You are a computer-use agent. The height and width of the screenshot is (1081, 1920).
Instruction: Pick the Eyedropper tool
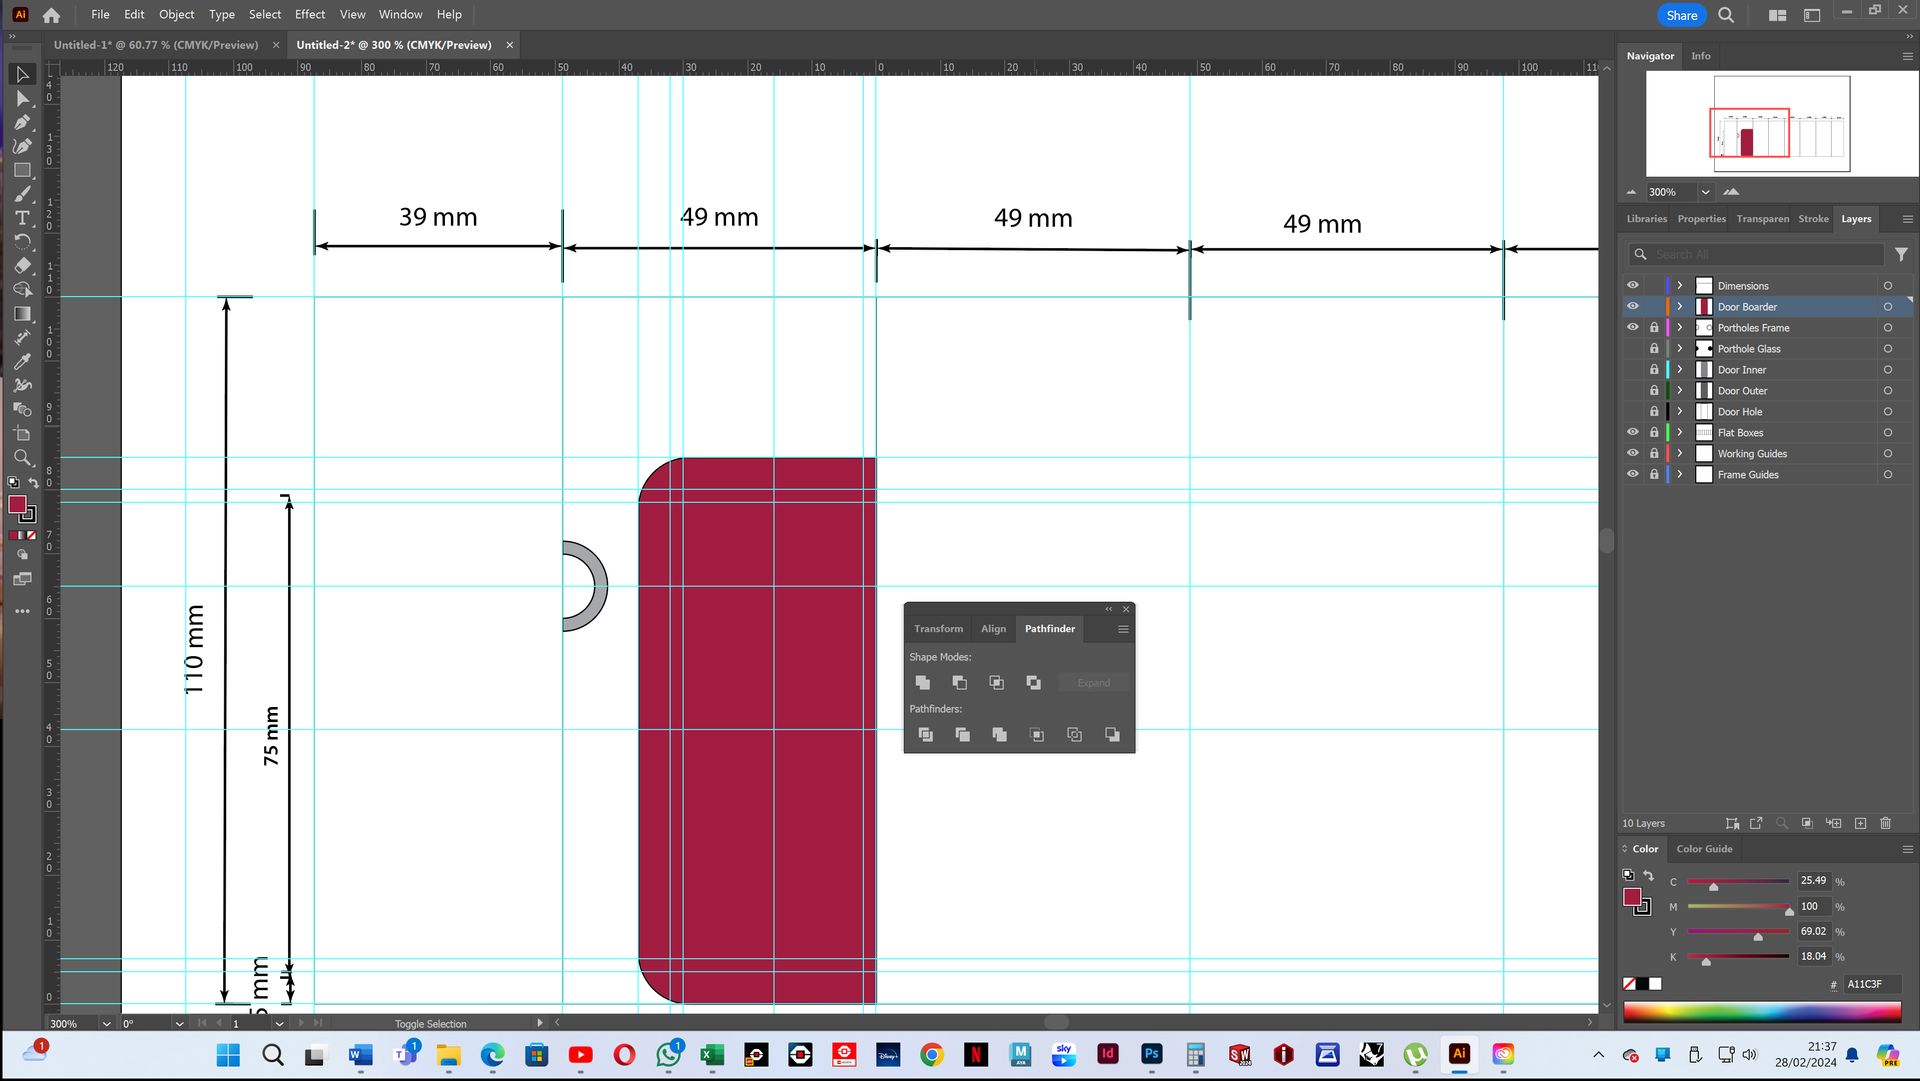22,362
